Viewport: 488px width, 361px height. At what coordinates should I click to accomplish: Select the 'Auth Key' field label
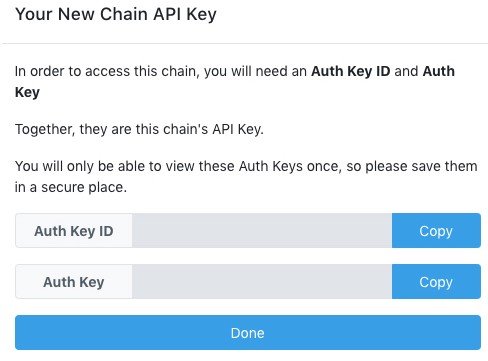coord(74,282)
